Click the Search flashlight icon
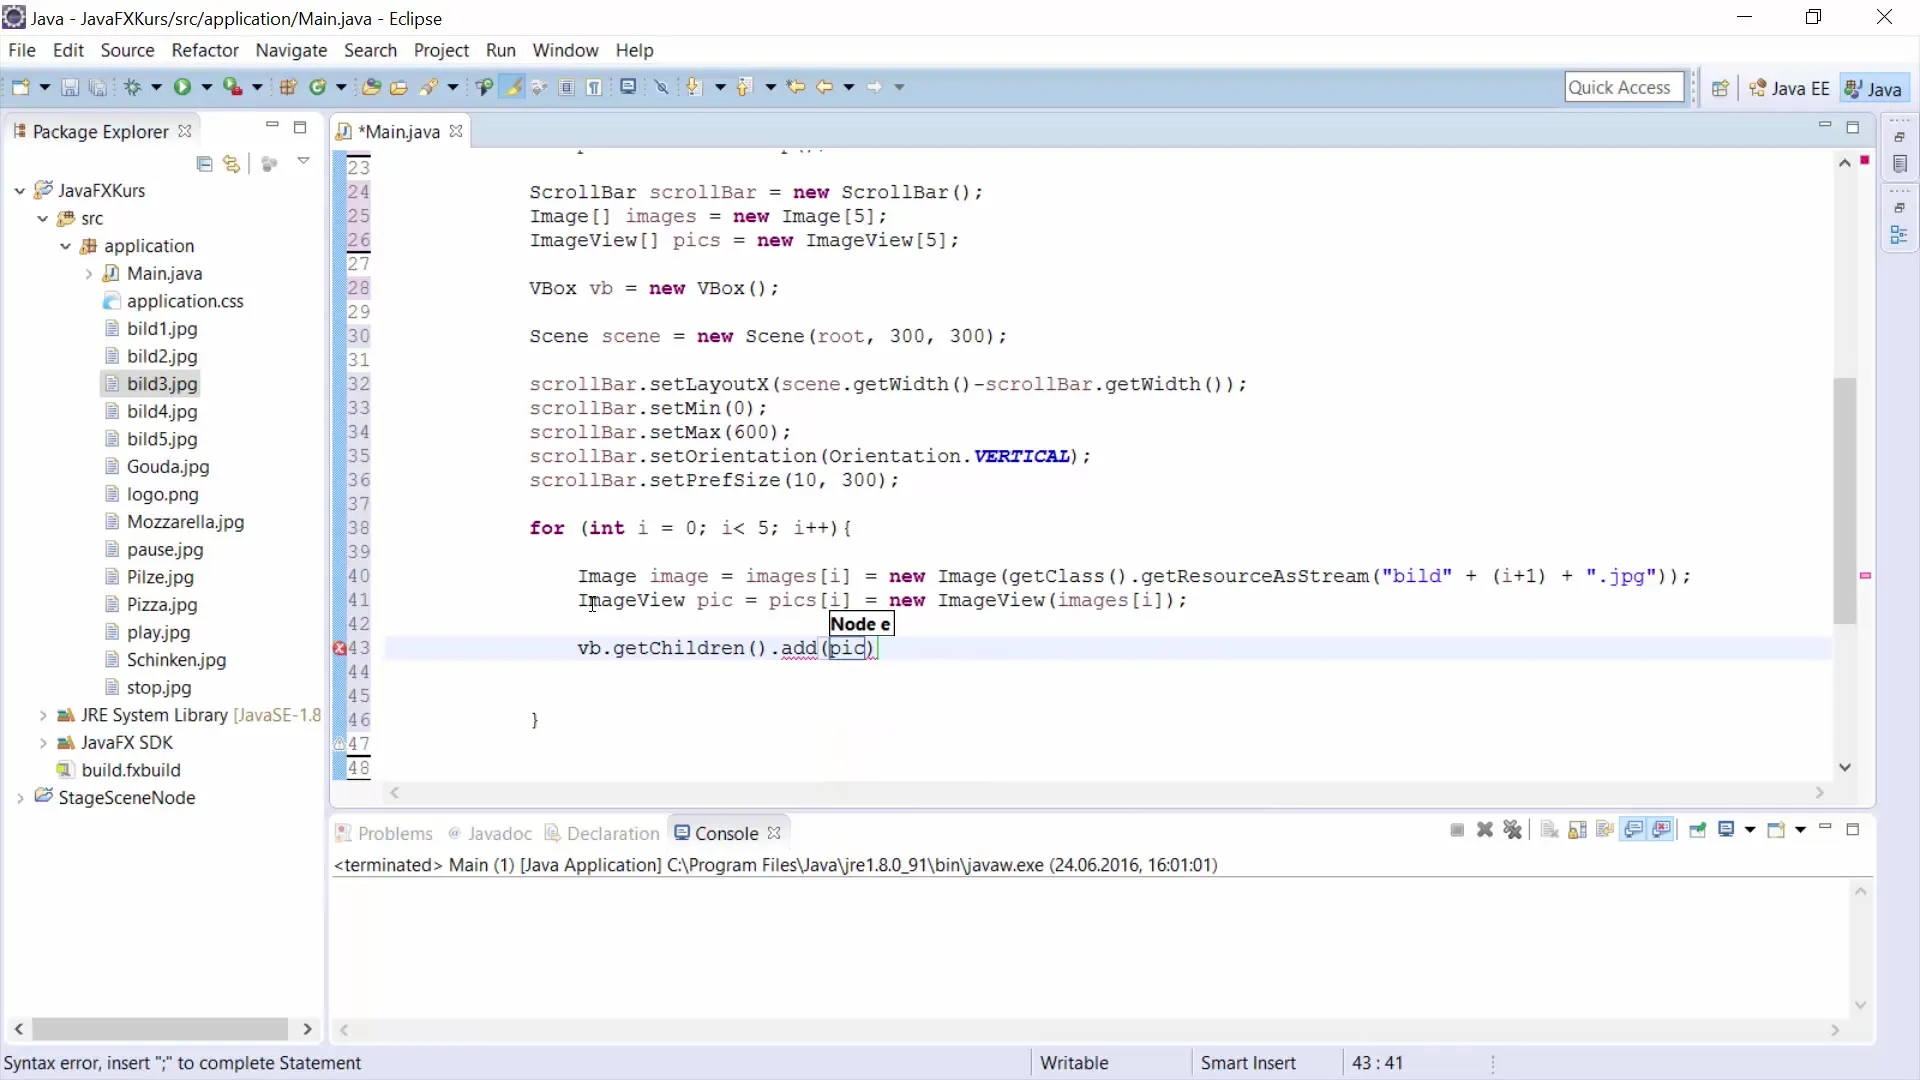 429,88
